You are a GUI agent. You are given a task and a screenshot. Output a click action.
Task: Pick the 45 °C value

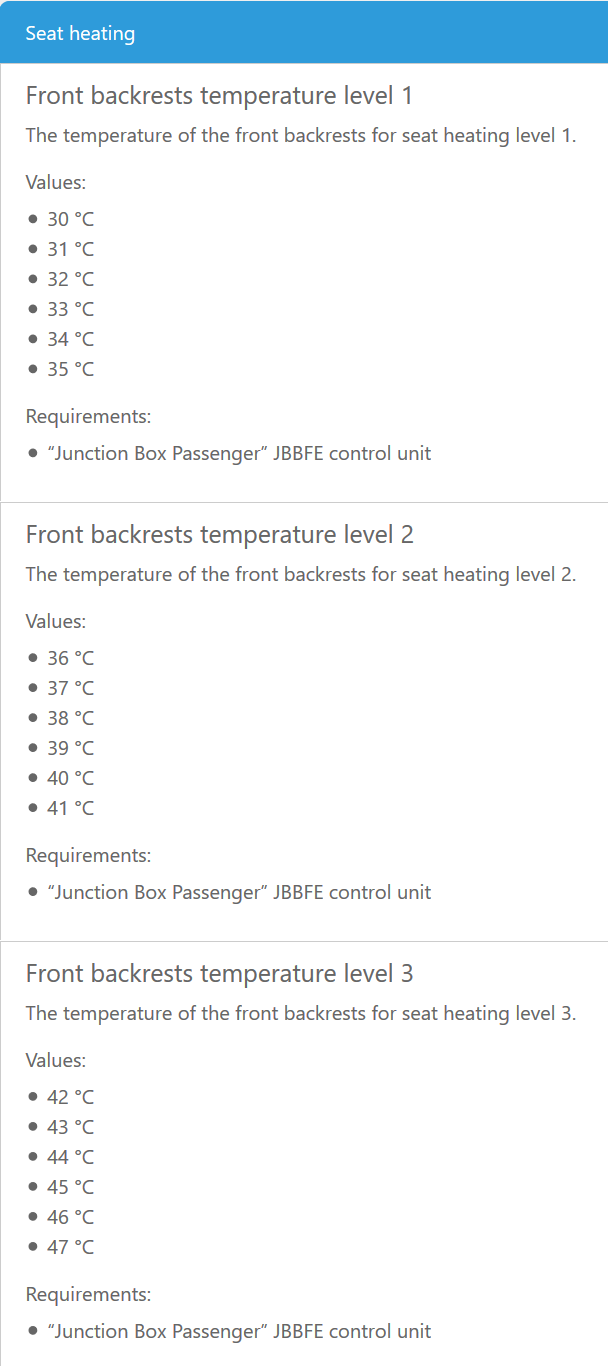click(70, 1187)
